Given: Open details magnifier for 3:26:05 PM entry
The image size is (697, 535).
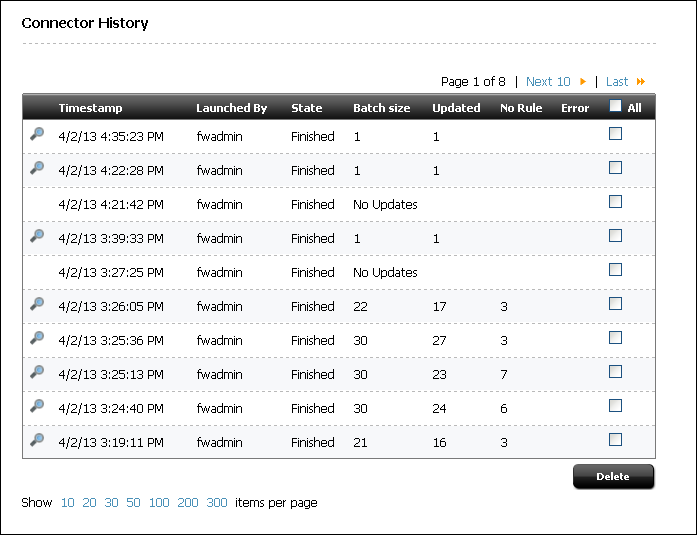Looking at the screenshot, I should (37, 303).
